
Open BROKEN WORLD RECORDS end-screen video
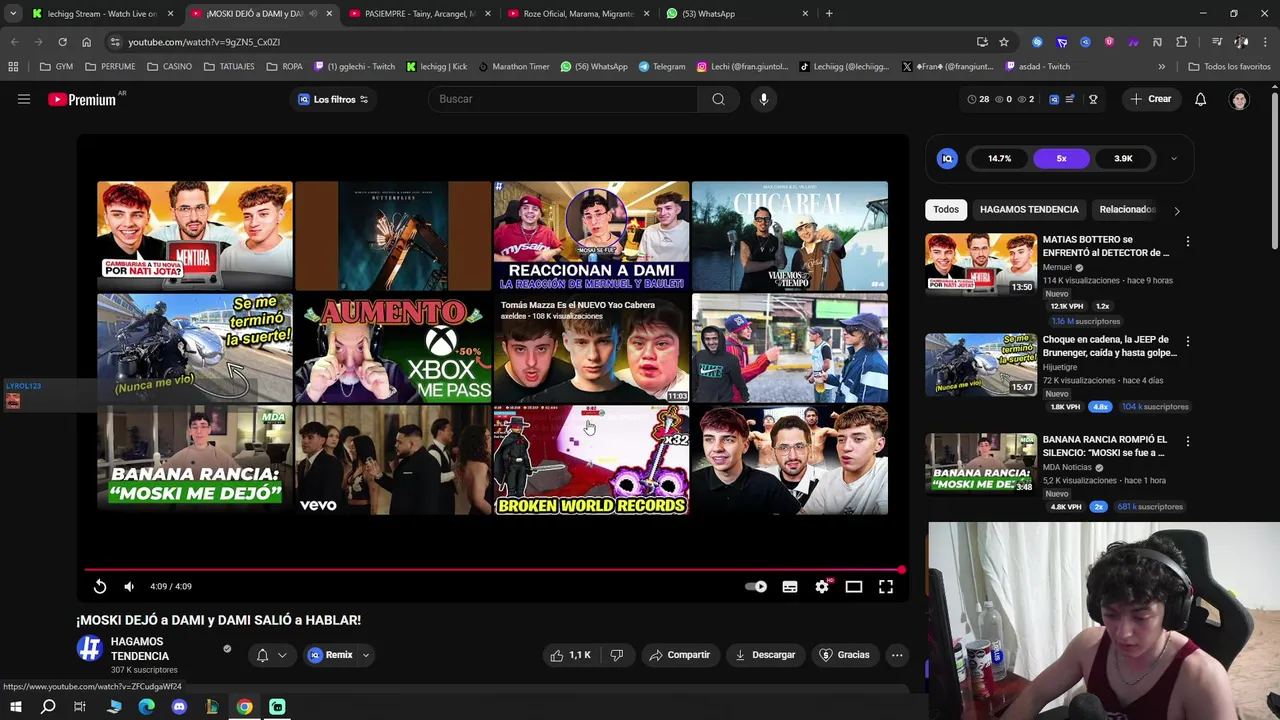pyautogui.click(x=591, y=460)
